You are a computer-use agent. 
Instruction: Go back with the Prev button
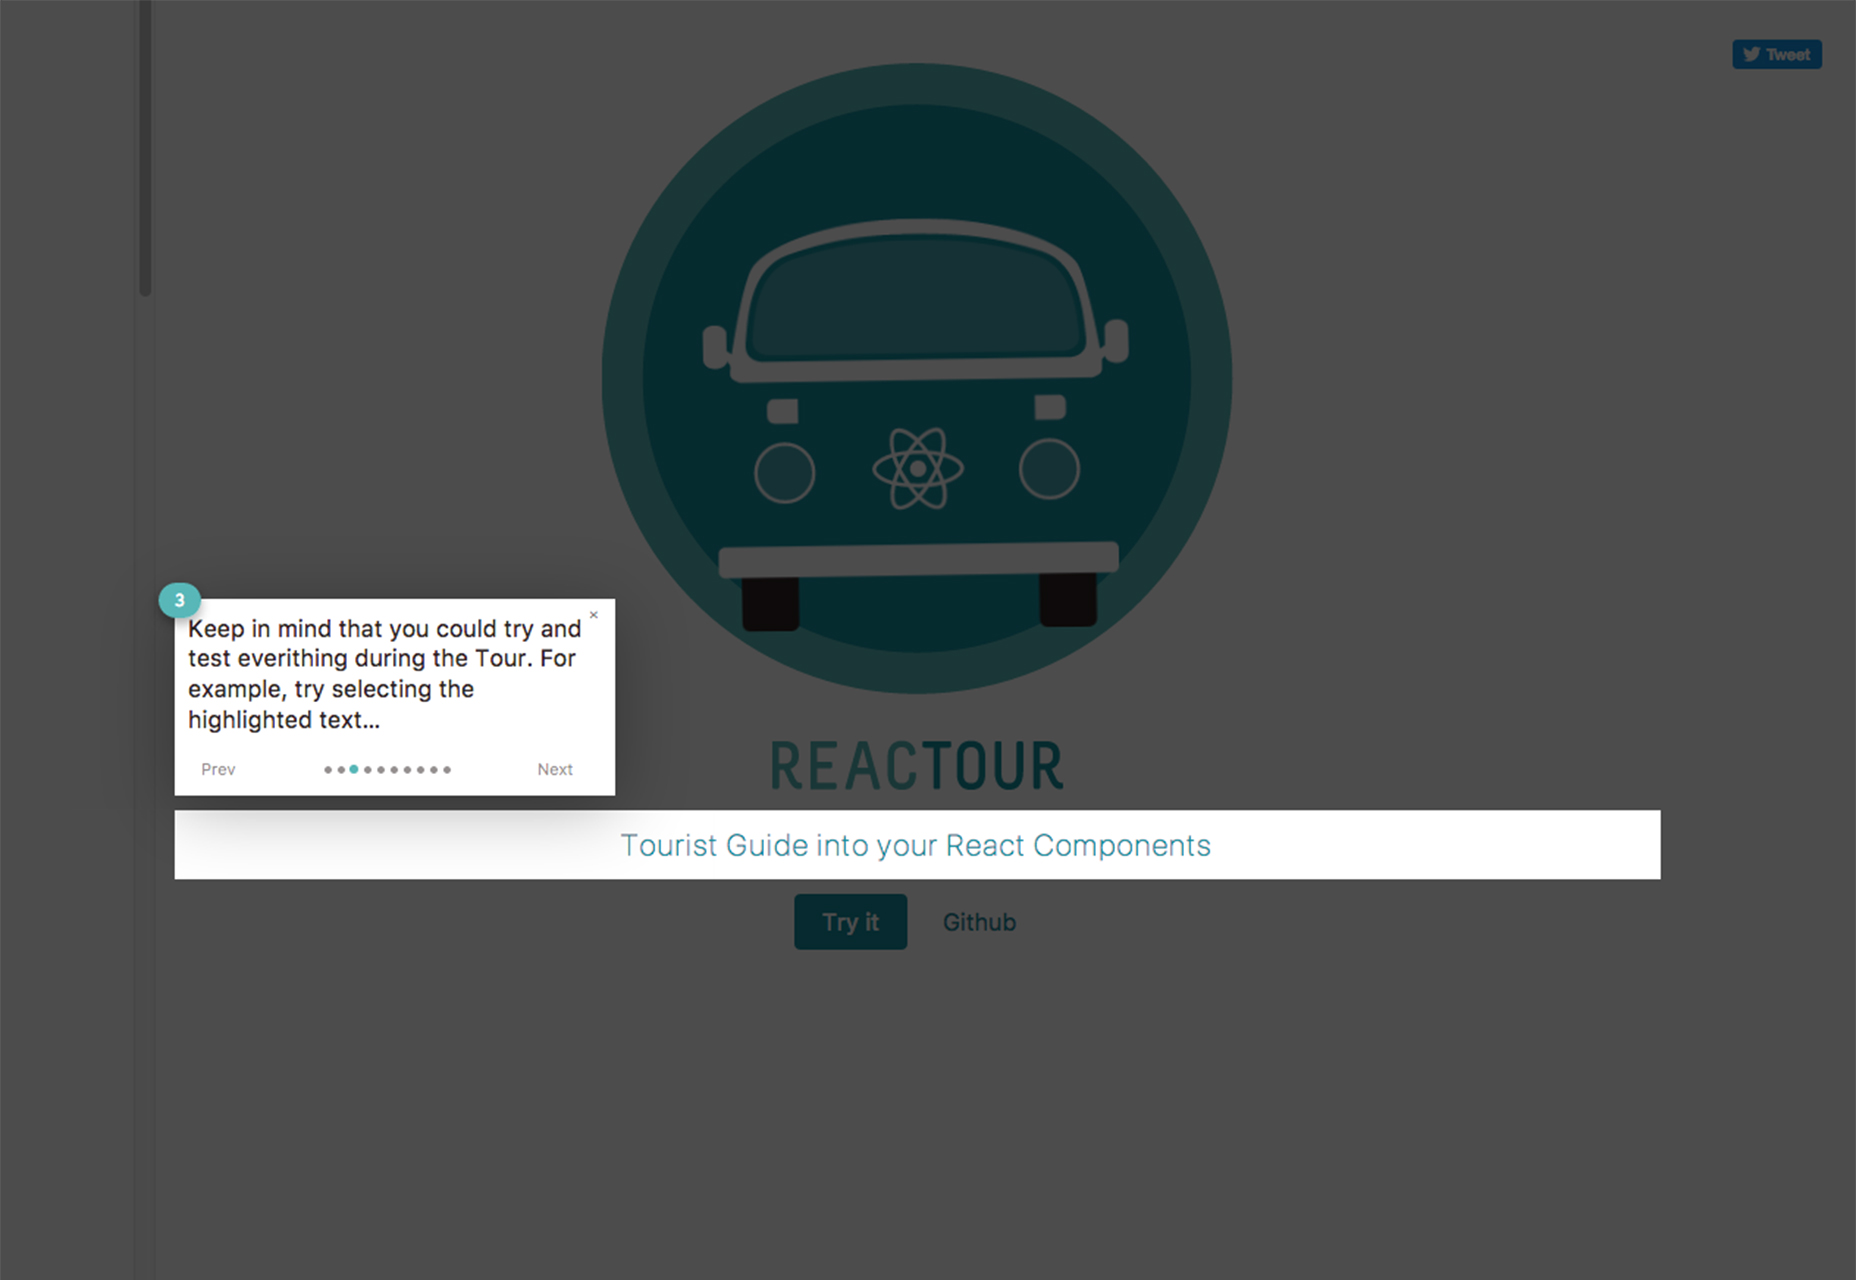(218, 769)
